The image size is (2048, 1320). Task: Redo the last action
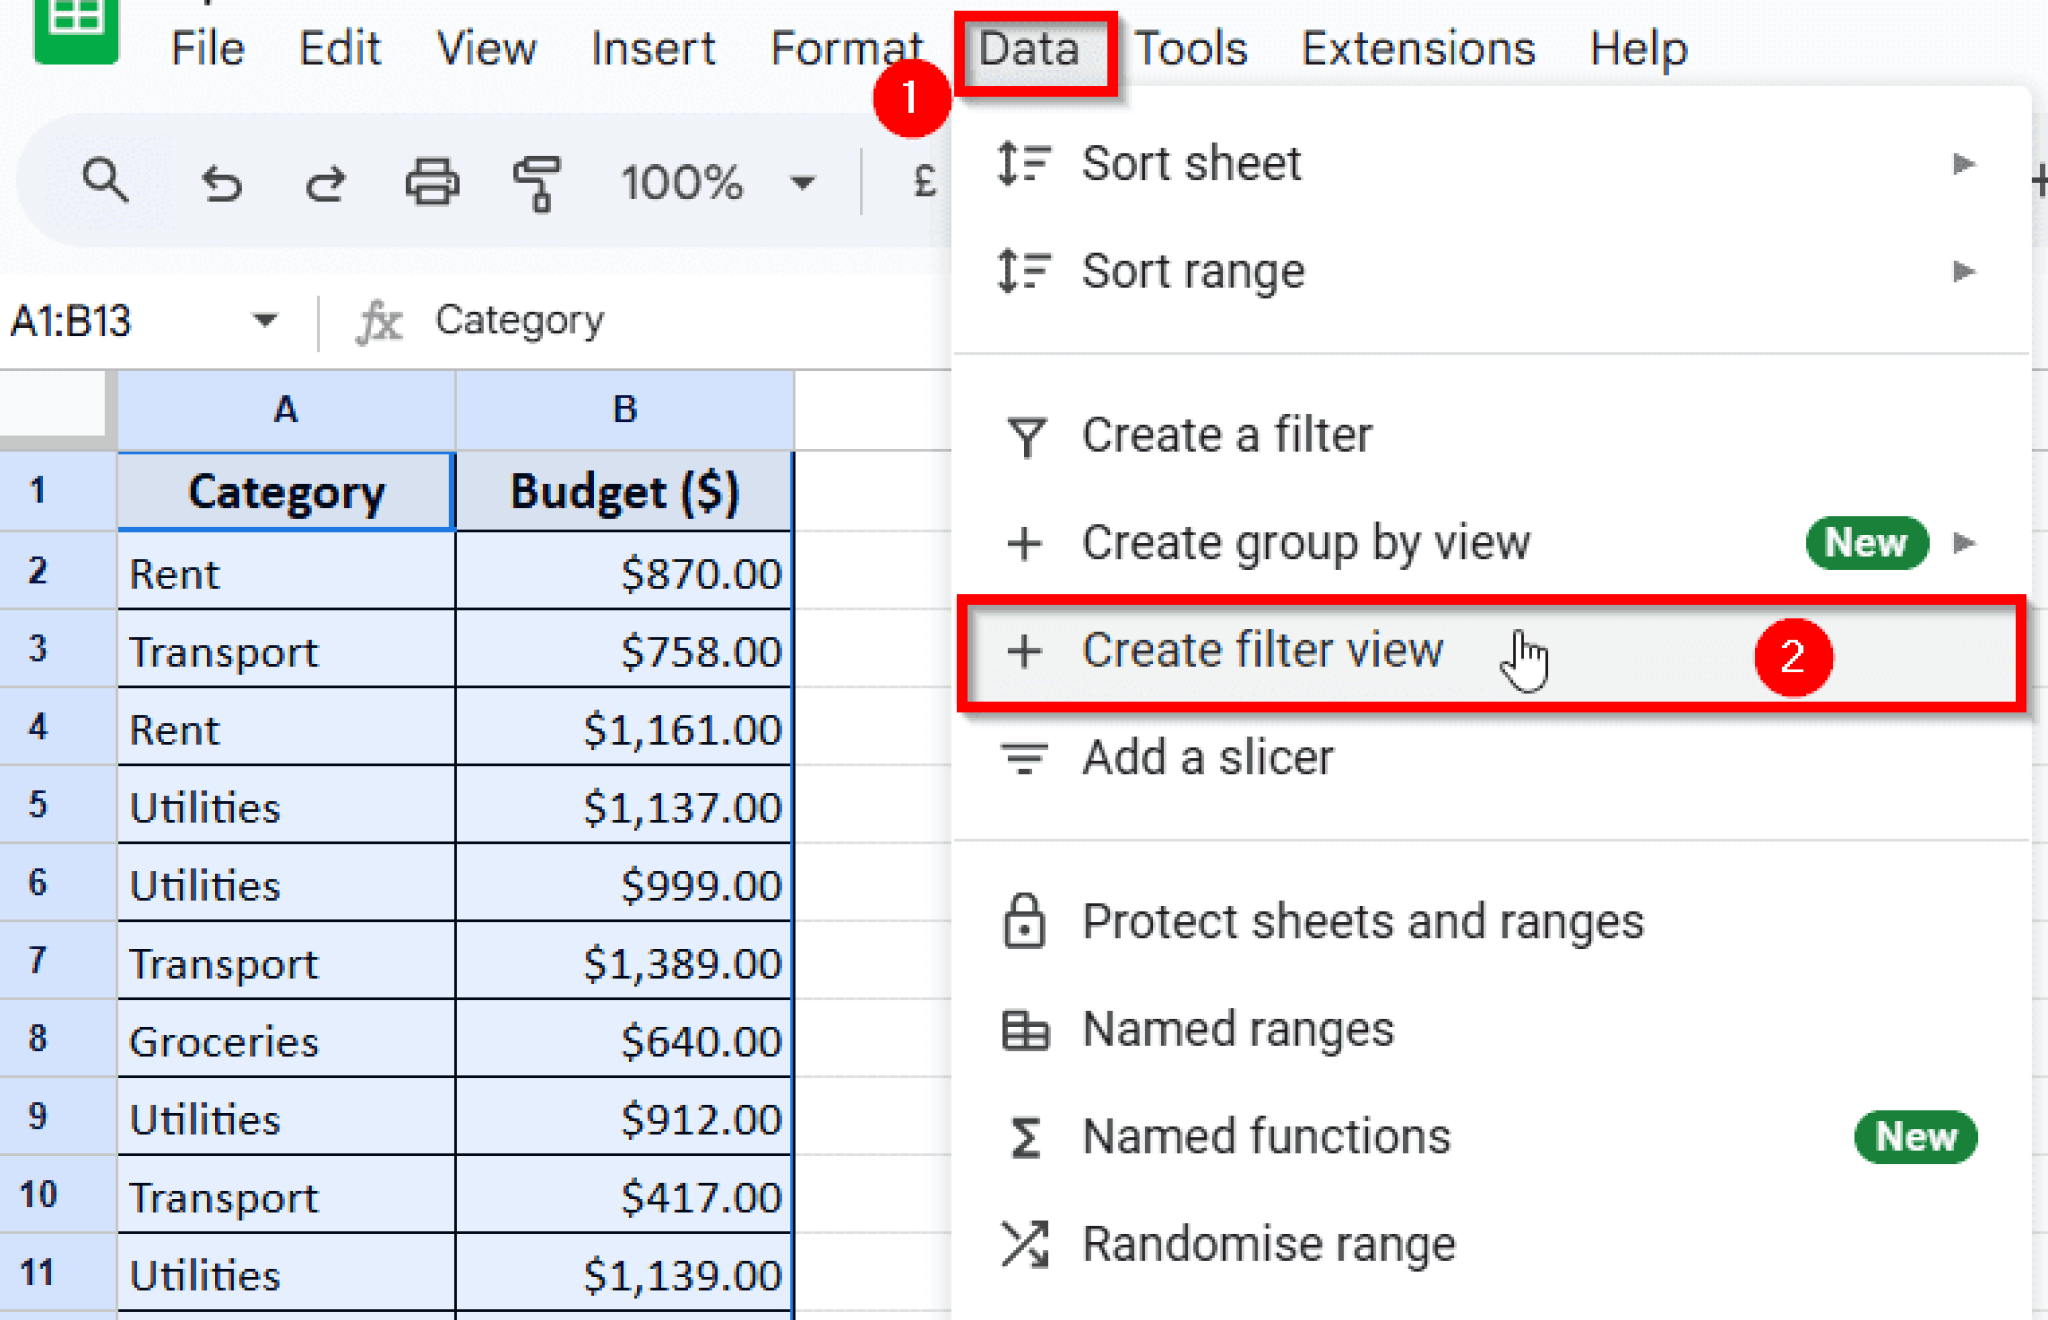325,183
